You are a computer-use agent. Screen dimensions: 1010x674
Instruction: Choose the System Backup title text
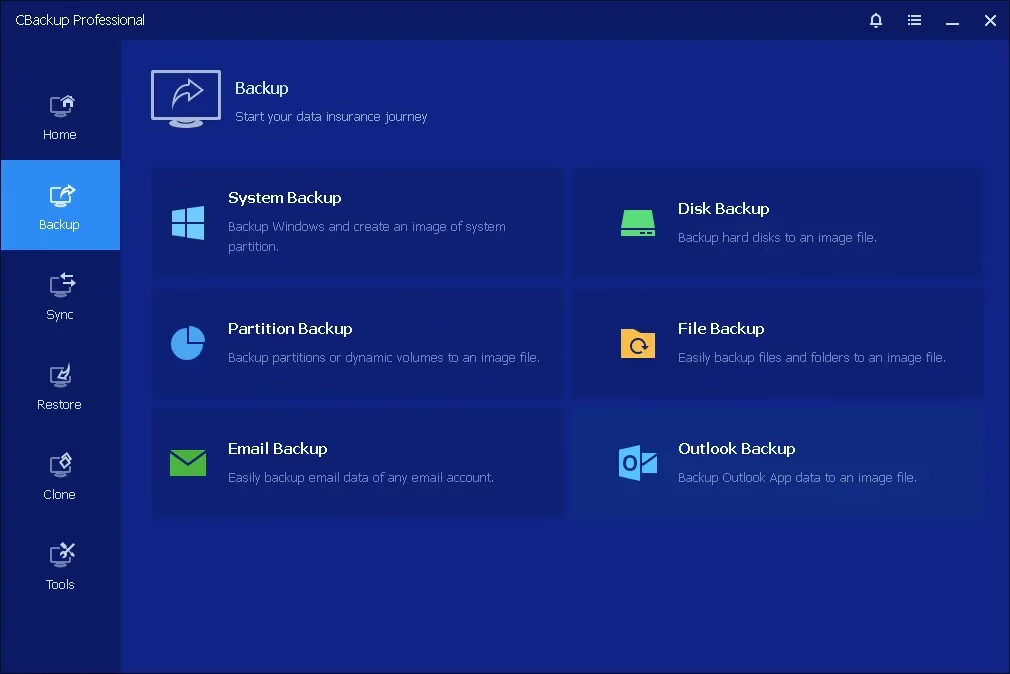pyautogui.click(x=284, y=198)
